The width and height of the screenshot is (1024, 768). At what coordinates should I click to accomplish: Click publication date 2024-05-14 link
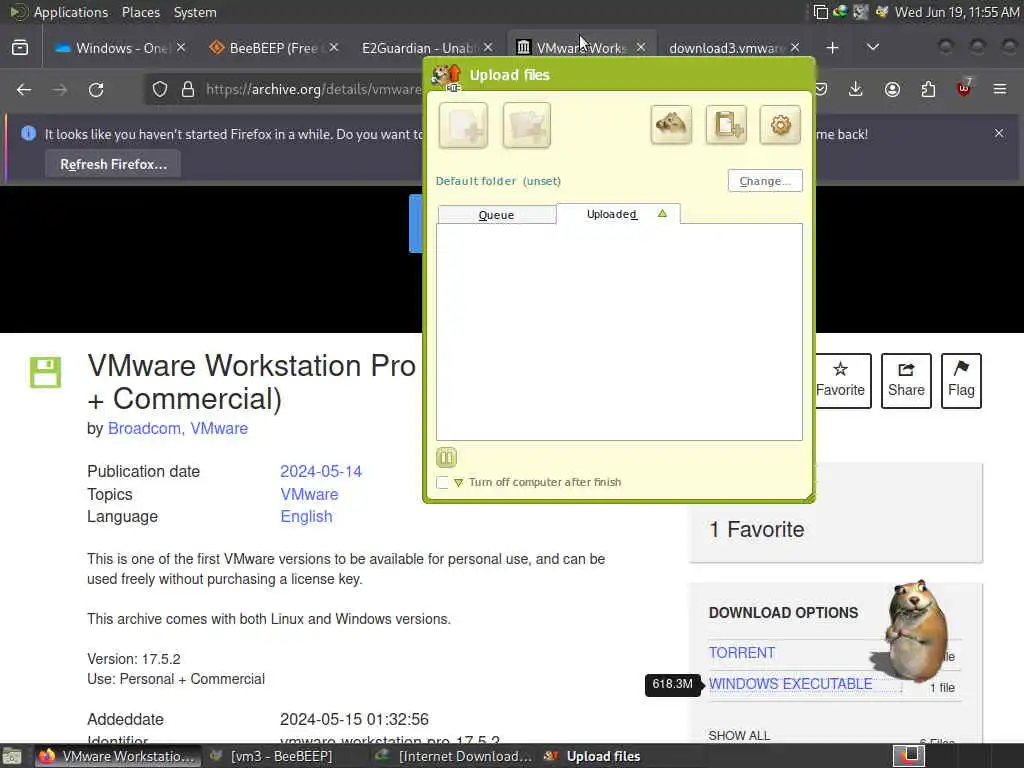click(x=321, y=472)
